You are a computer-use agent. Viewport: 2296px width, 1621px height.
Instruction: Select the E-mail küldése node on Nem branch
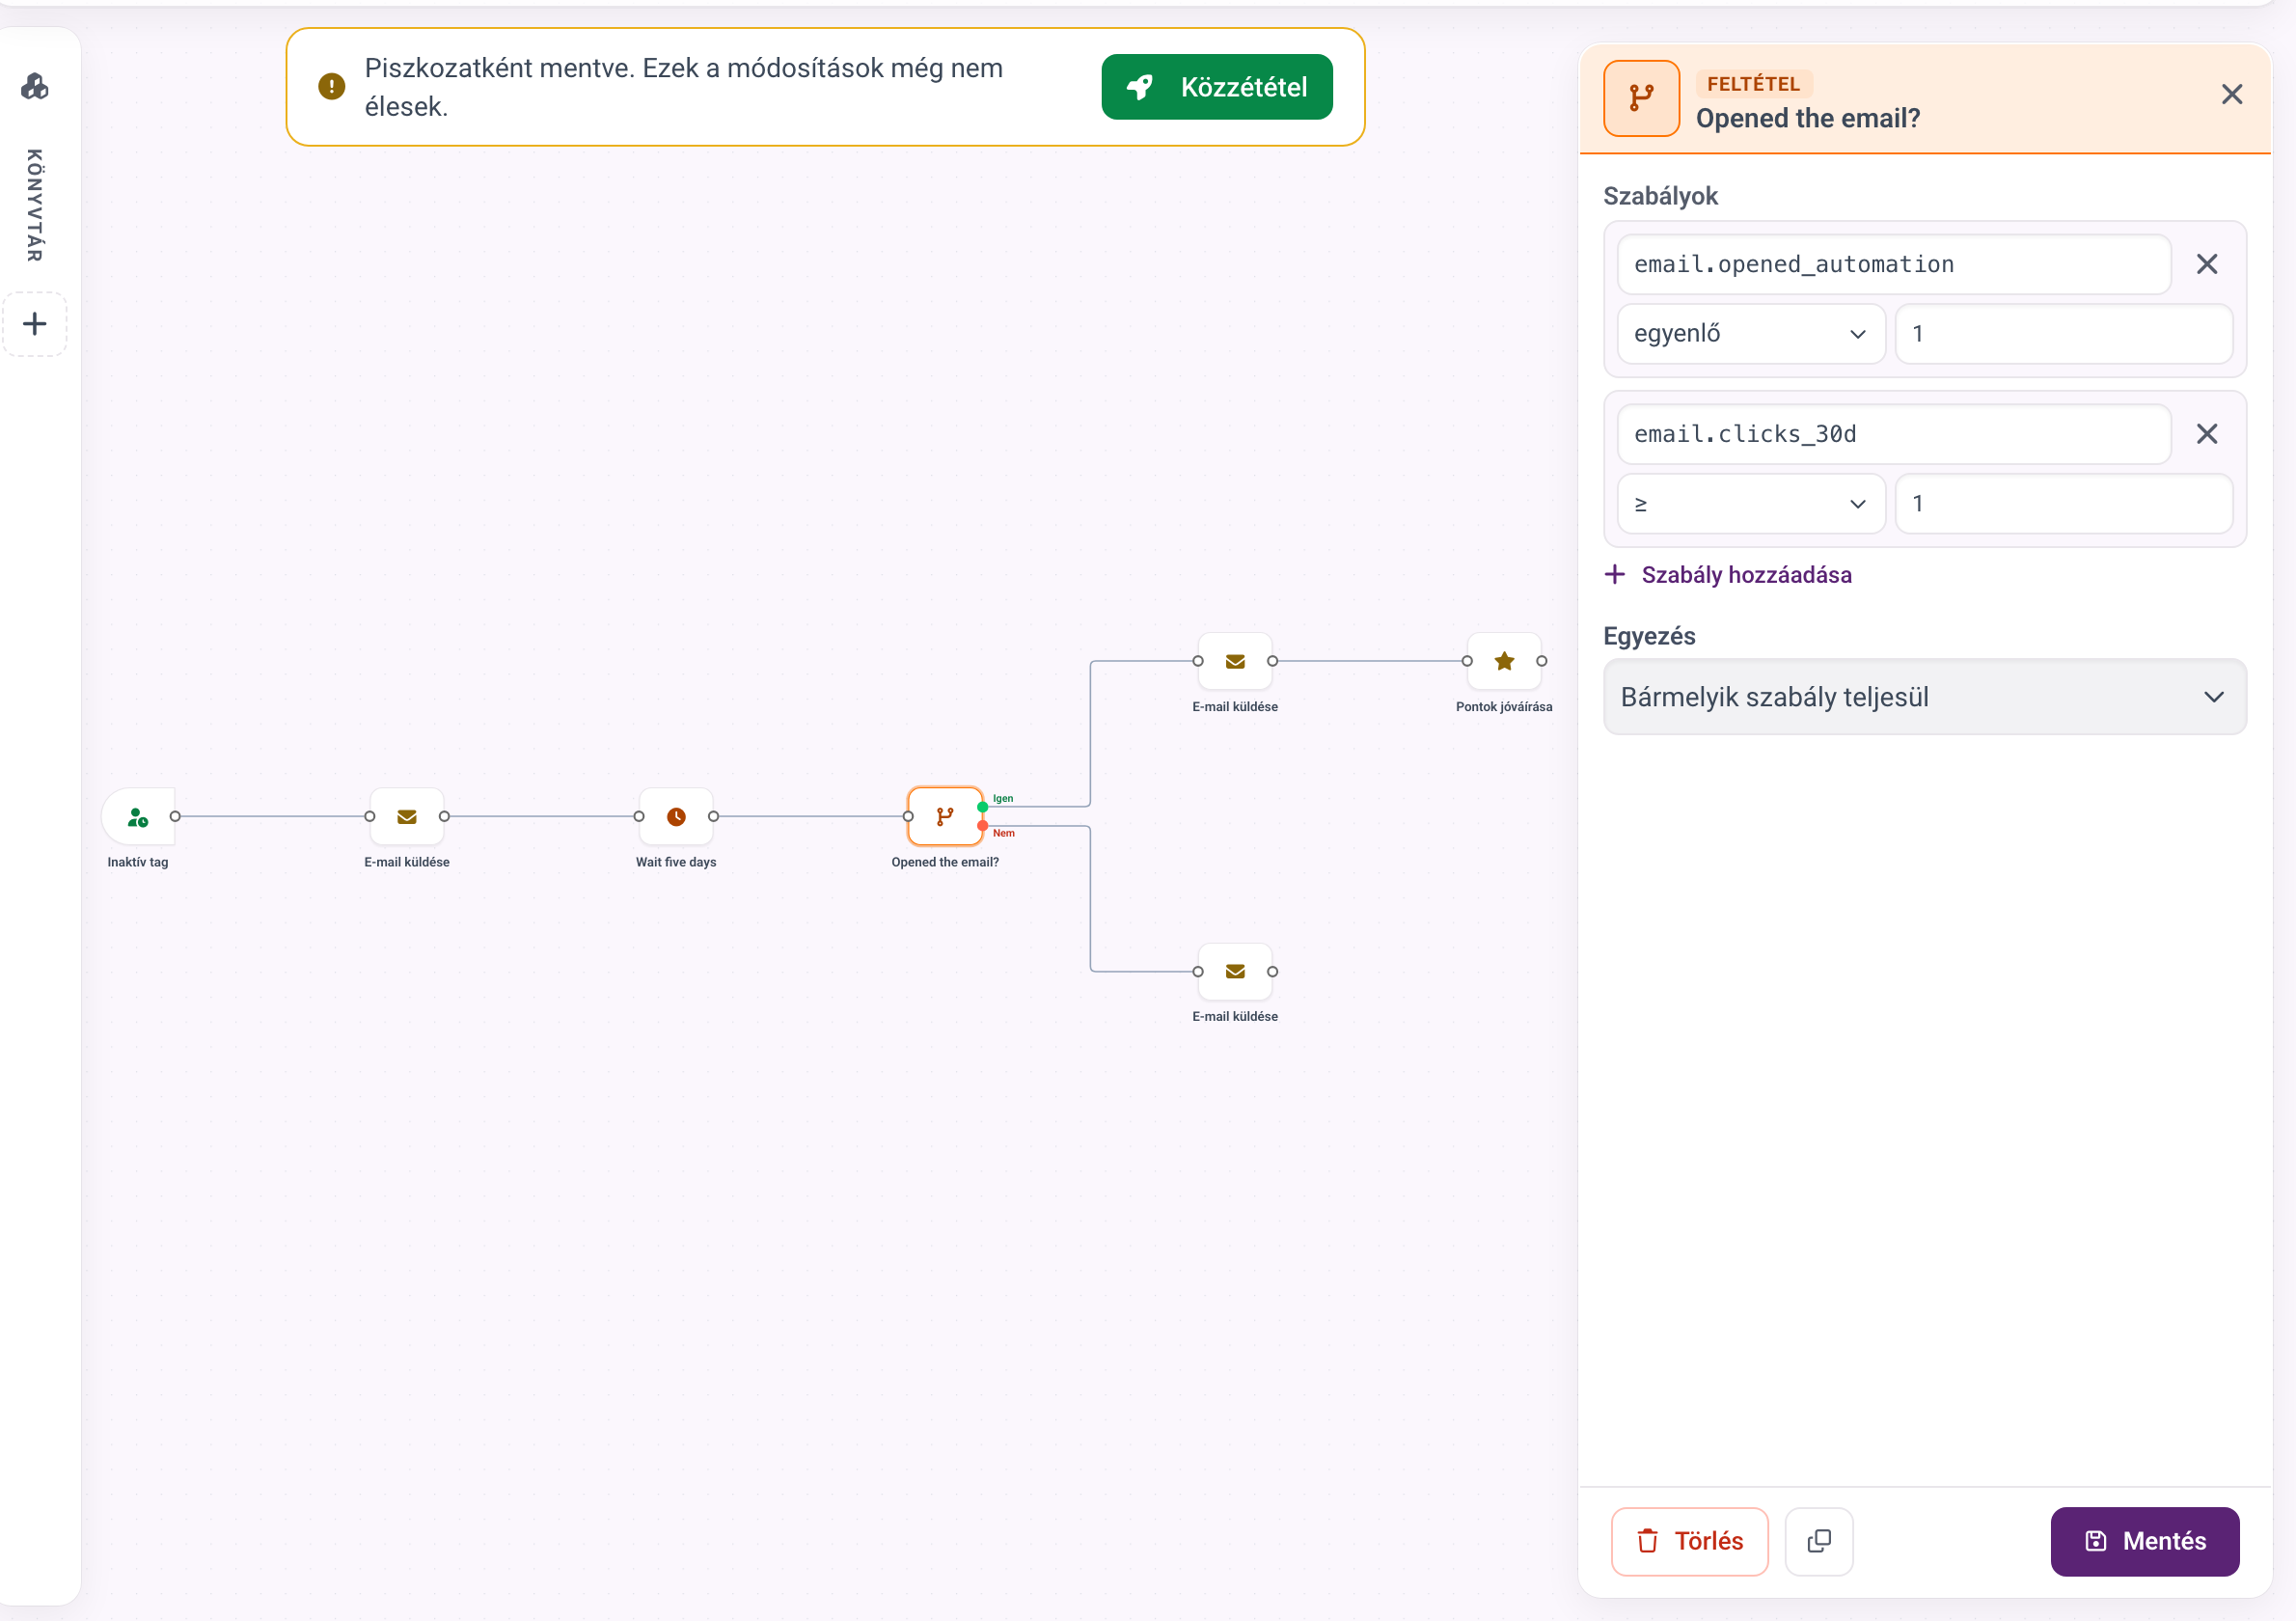[x=1235, y=971]
